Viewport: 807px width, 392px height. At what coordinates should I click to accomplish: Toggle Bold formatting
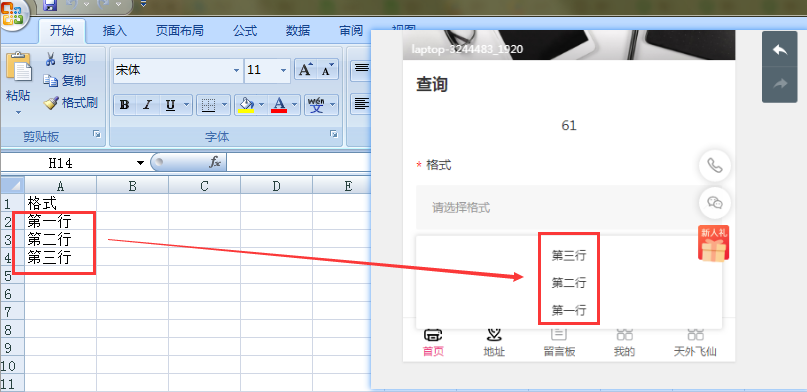pos(124,105)
